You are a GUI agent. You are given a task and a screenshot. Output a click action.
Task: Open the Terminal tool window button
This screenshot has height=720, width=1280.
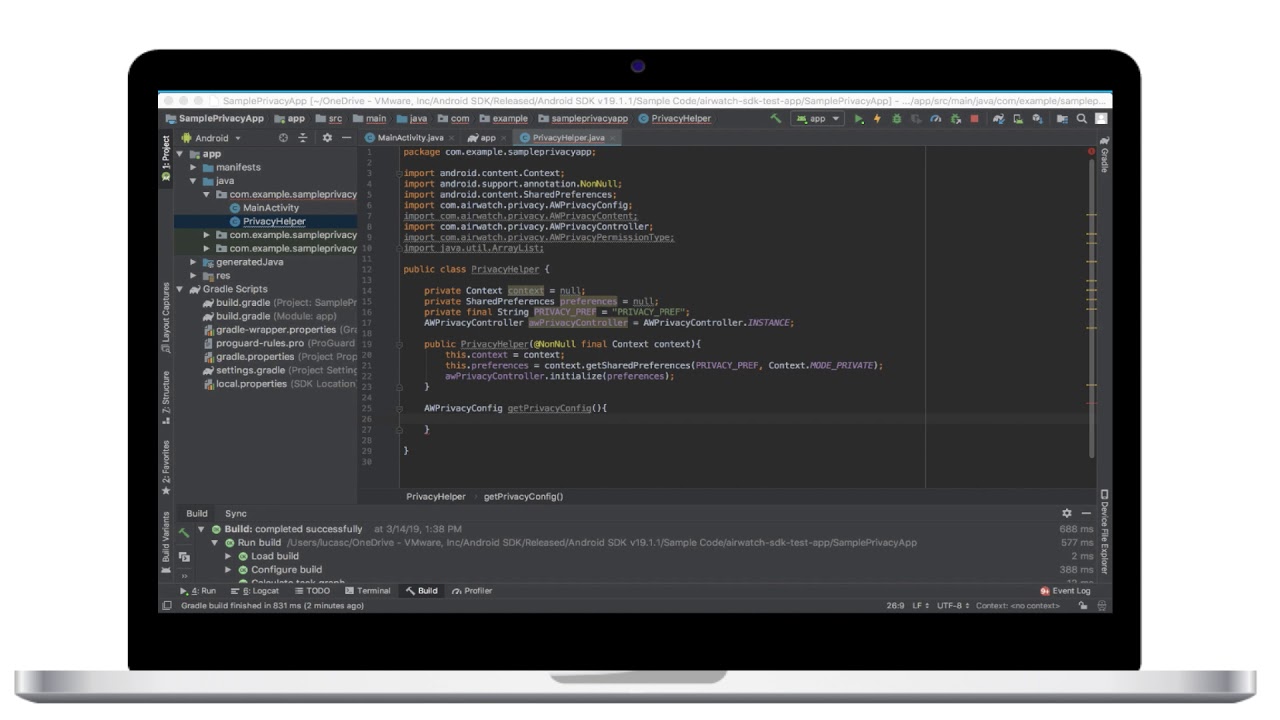coord(368,591)
